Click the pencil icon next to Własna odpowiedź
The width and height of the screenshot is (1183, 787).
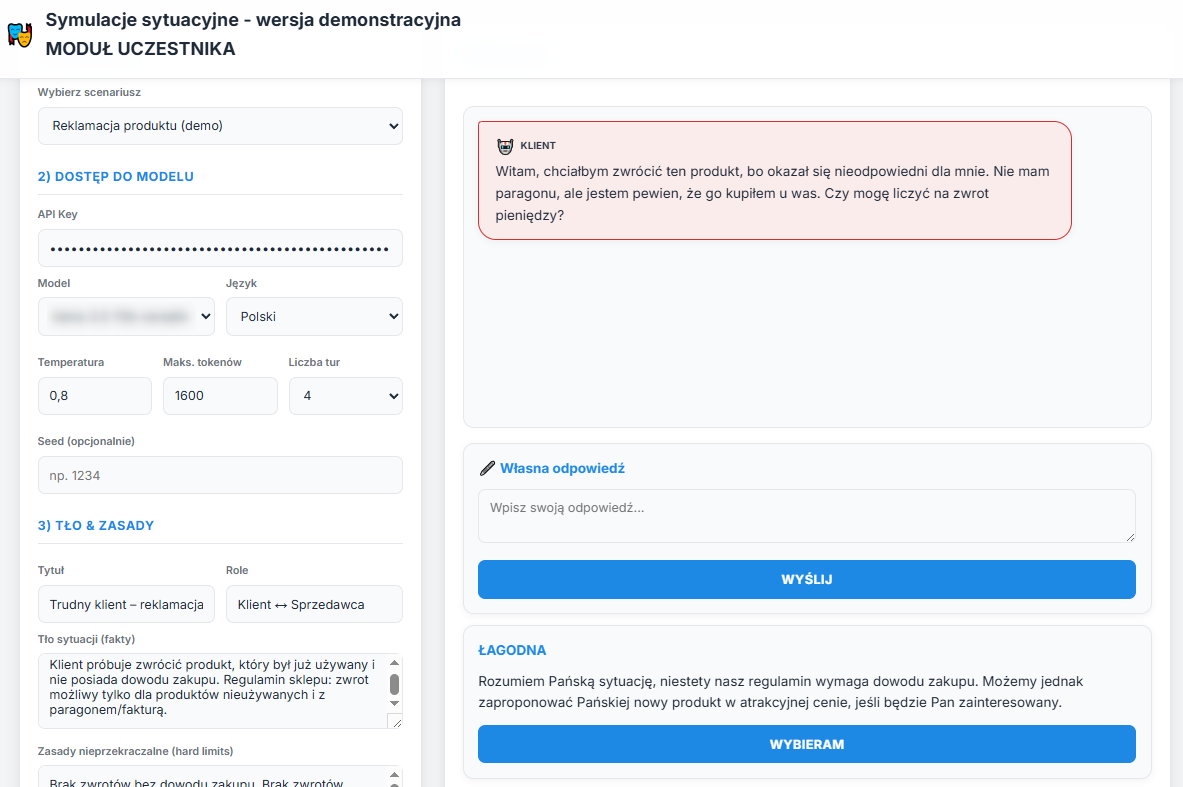click(x=488, y=467)
